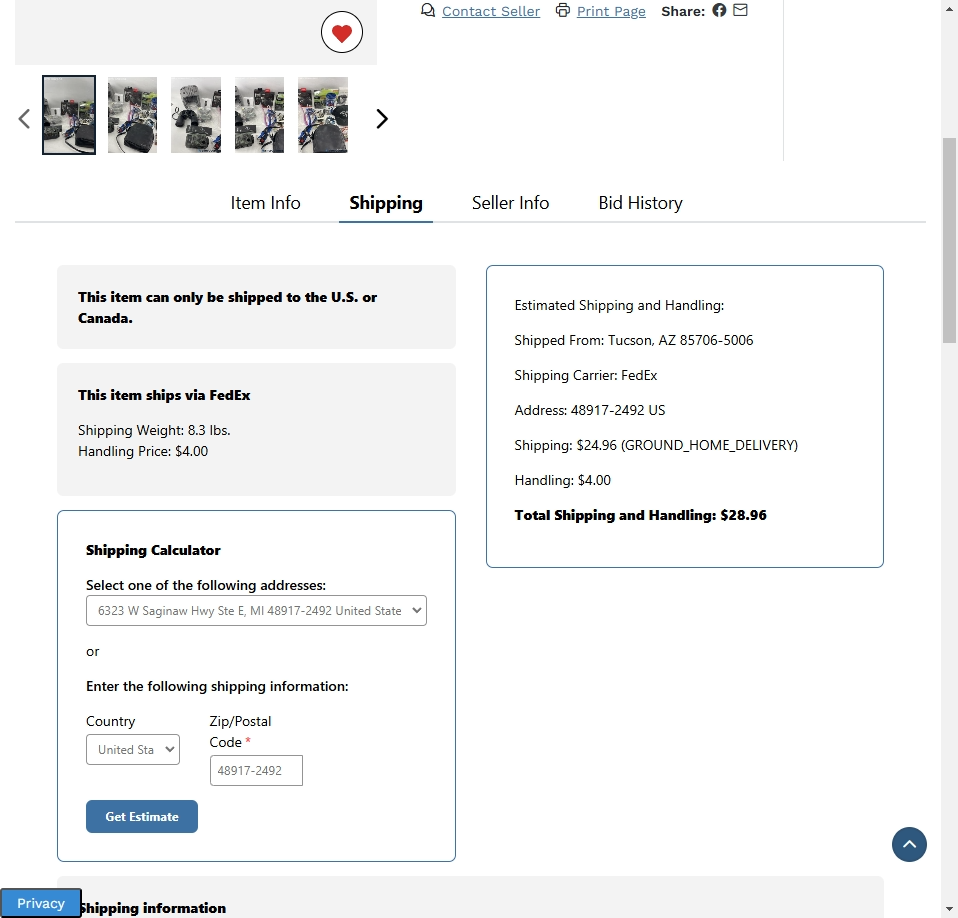Screen dimensions: 958x918
Task: Expand the Country dropdown
Action: coord(133,750)
